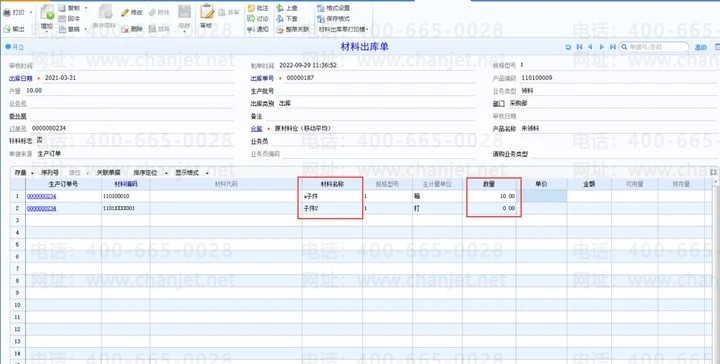Click the 审核 audit clipboard icon
The width and height of the screenshot is (720, 364).
click(207, 12)
